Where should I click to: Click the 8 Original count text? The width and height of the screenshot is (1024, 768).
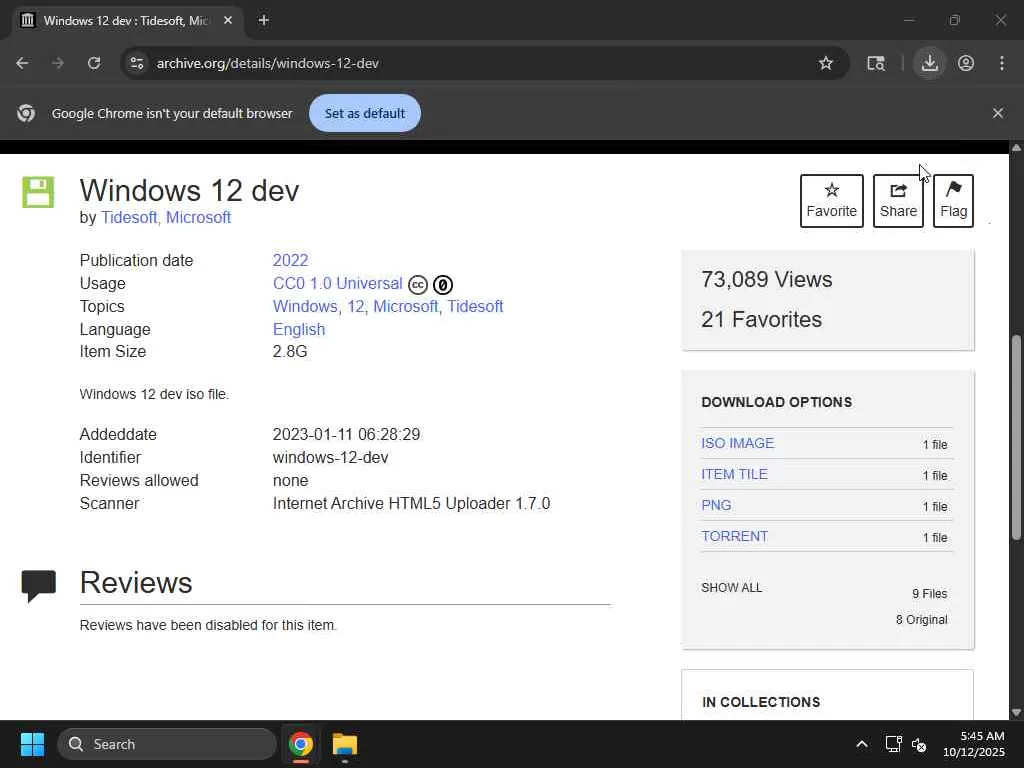(x=921, y=620)
